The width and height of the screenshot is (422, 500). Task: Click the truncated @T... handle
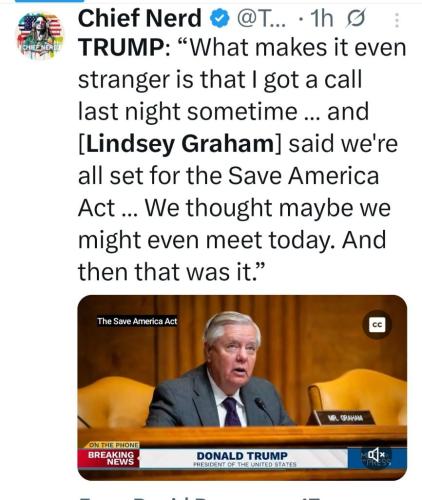(261, 19)
